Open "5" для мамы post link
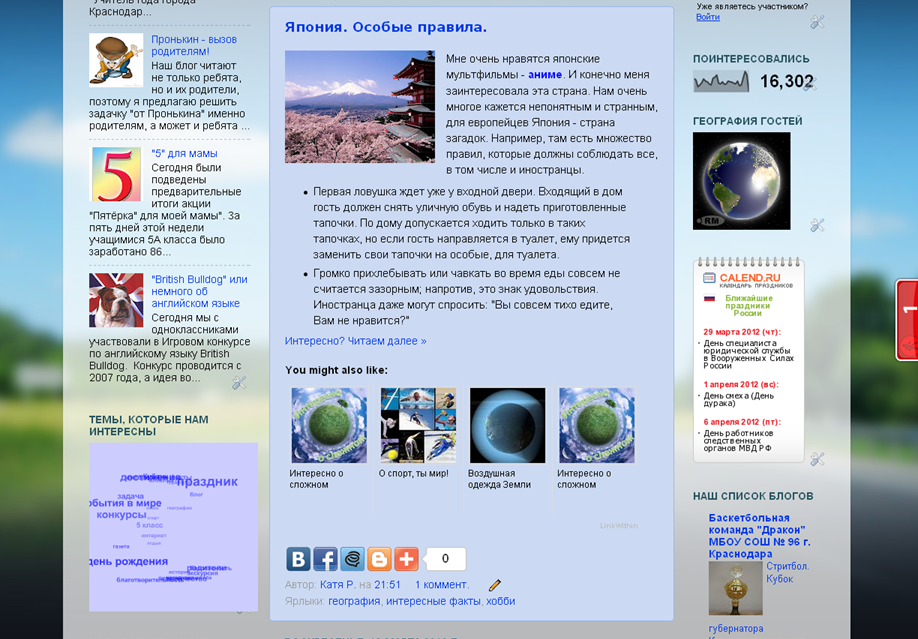 coord(184,153)
